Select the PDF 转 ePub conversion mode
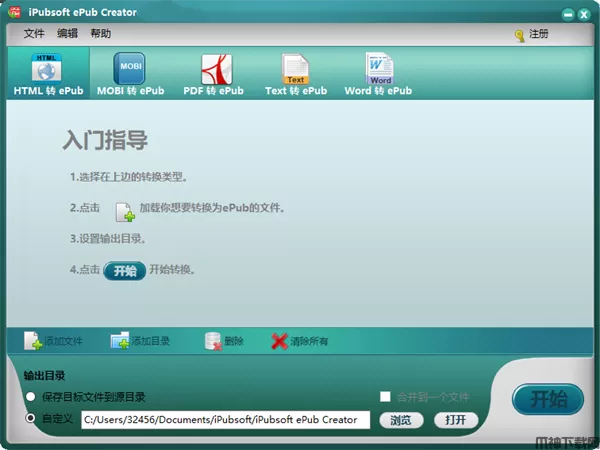This screenshot has height=450, width=600. coord(214,74)
